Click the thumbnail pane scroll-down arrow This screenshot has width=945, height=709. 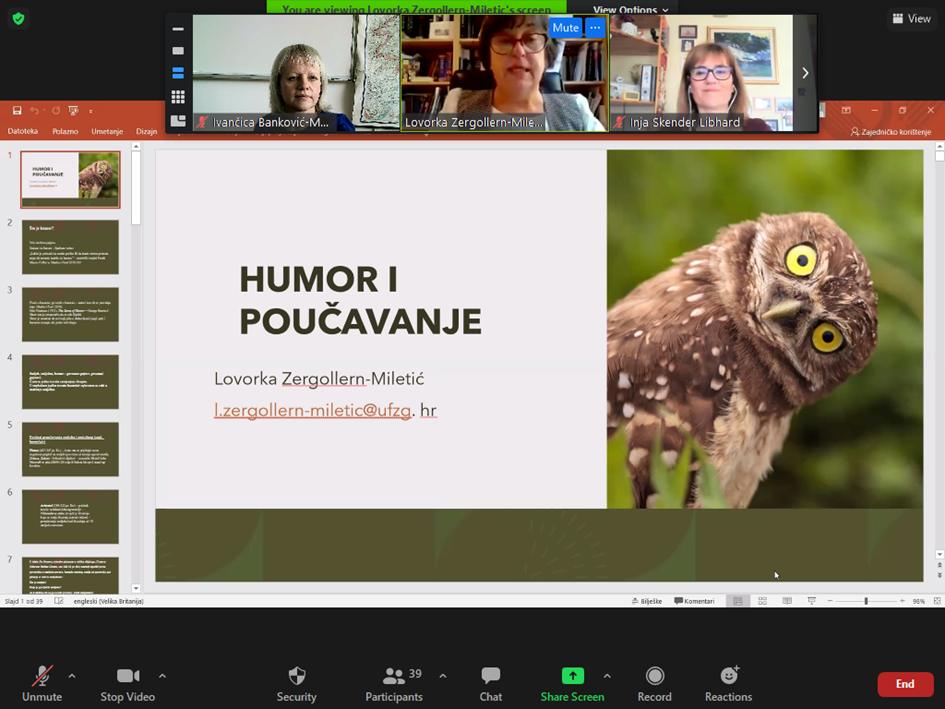(x=136, y=588)
